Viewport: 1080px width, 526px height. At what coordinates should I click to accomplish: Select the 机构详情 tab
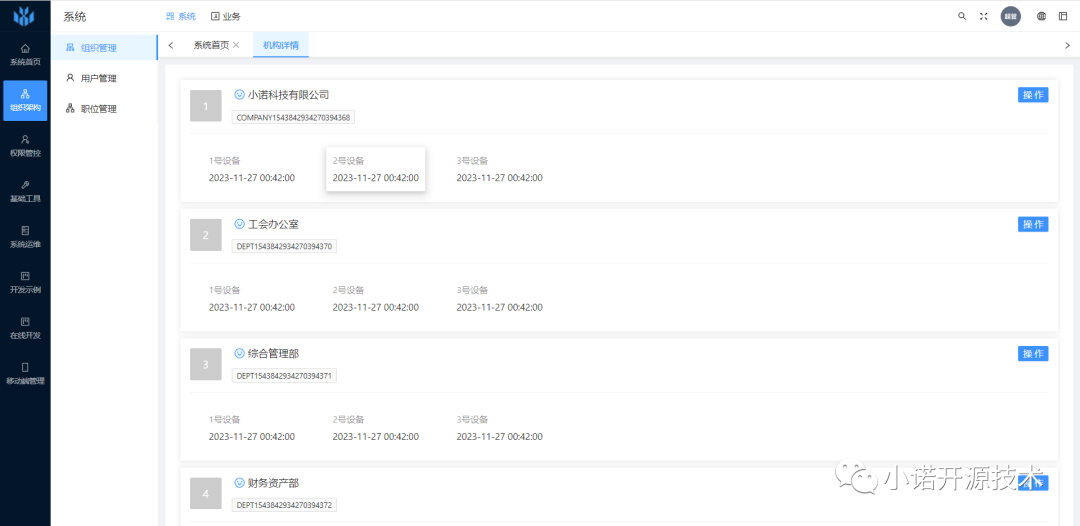point(281,45)
